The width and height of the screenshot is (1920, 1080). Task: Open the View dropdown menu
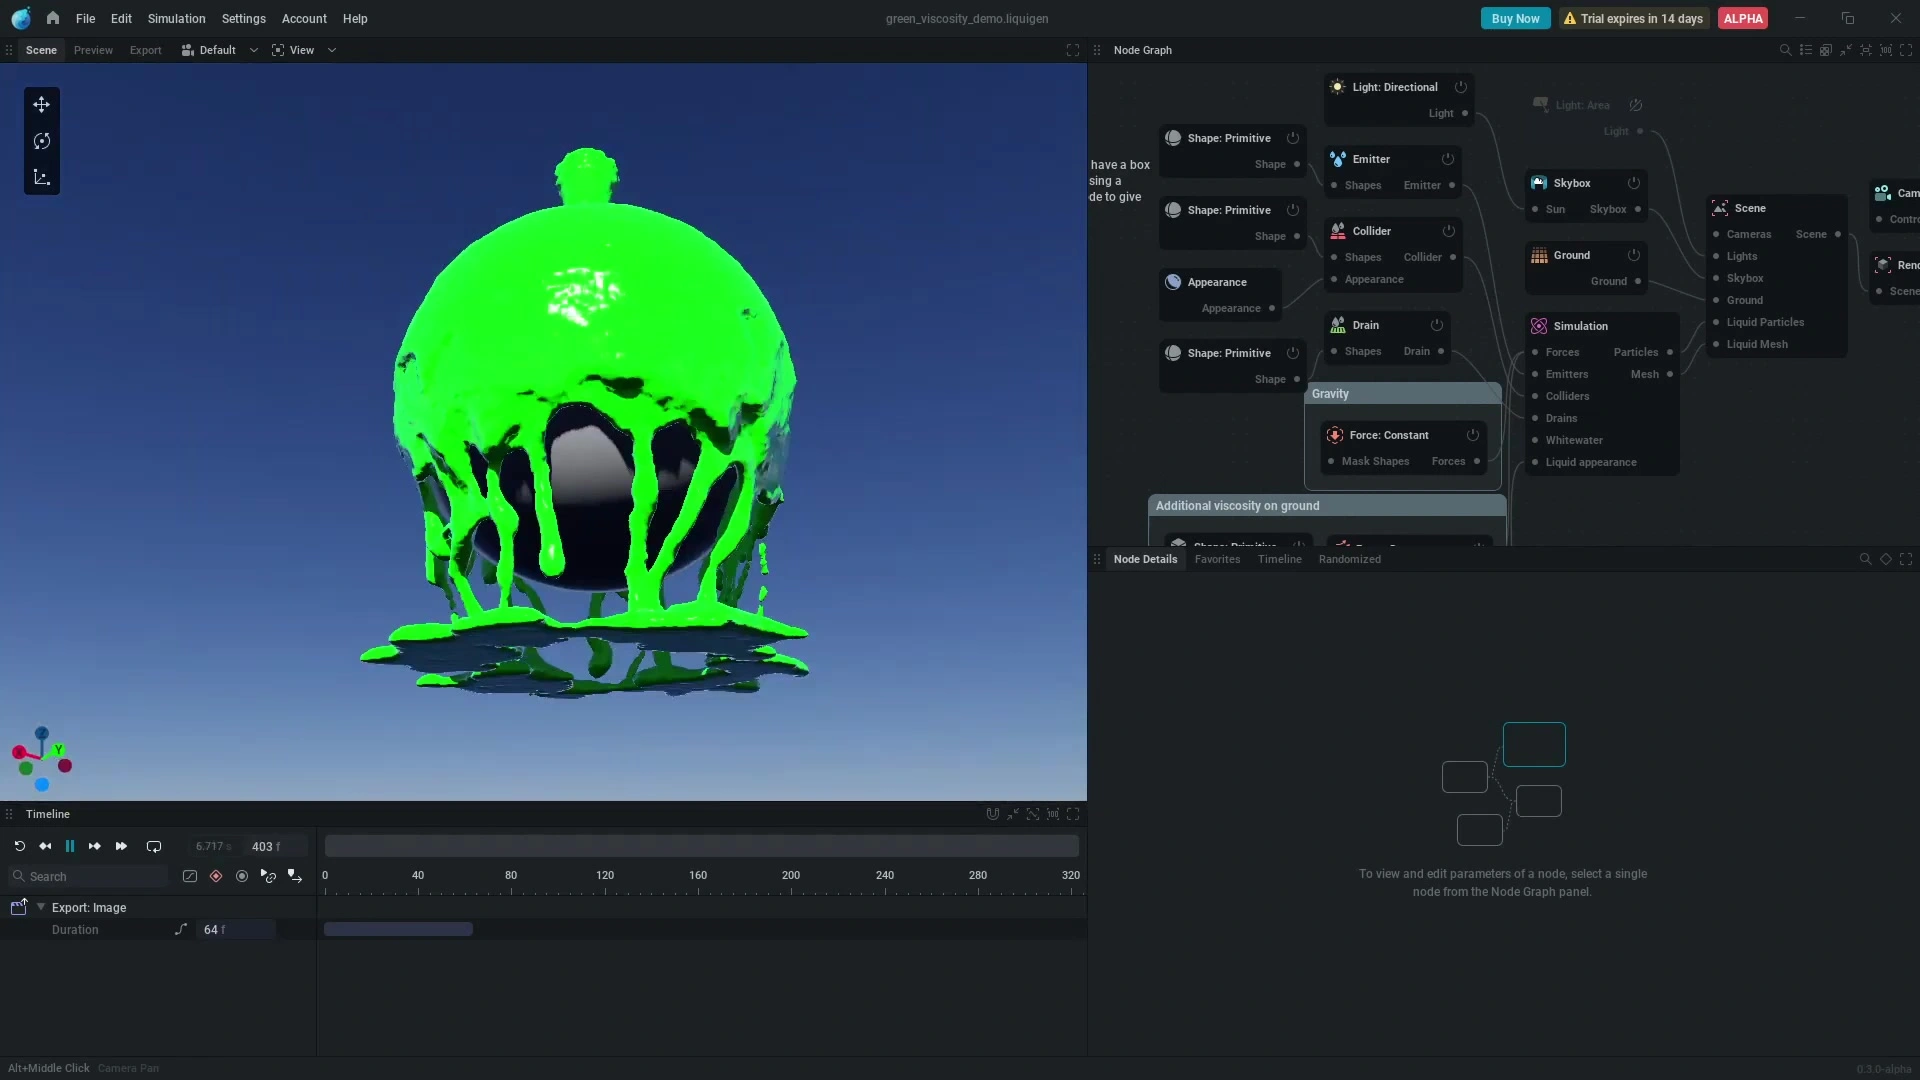point(304,50)
